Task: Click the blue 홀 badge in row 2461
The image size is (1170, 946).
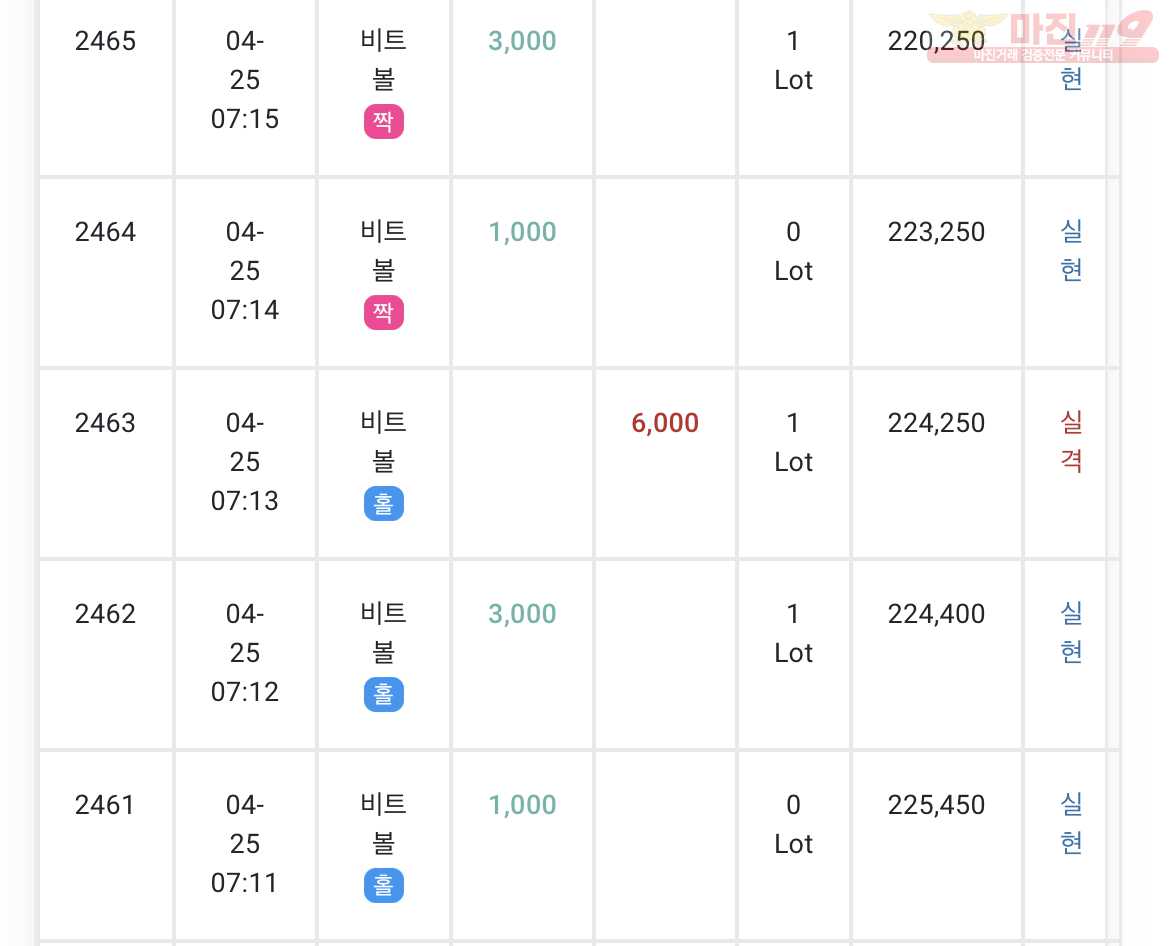Action: (x=384, y=886)
